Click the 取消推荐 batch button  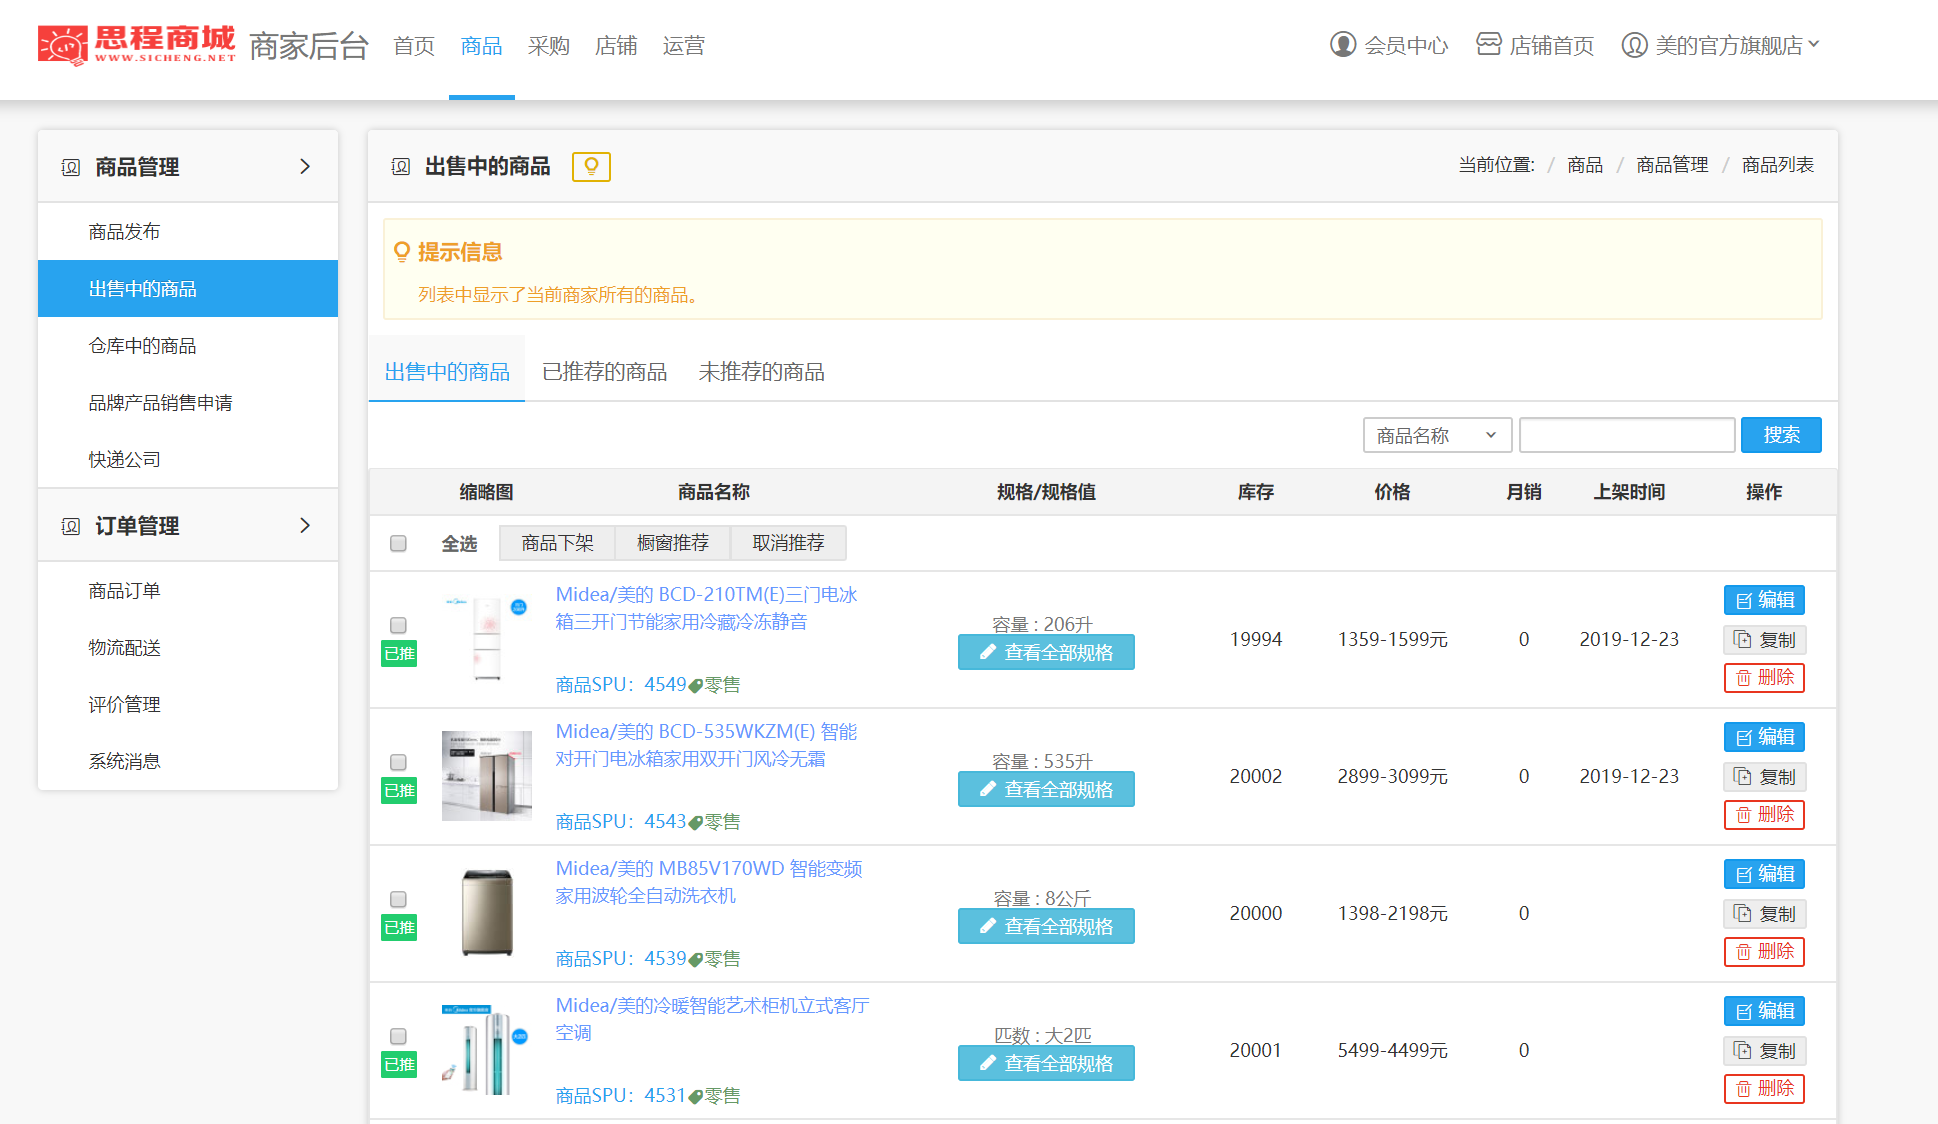788,543
